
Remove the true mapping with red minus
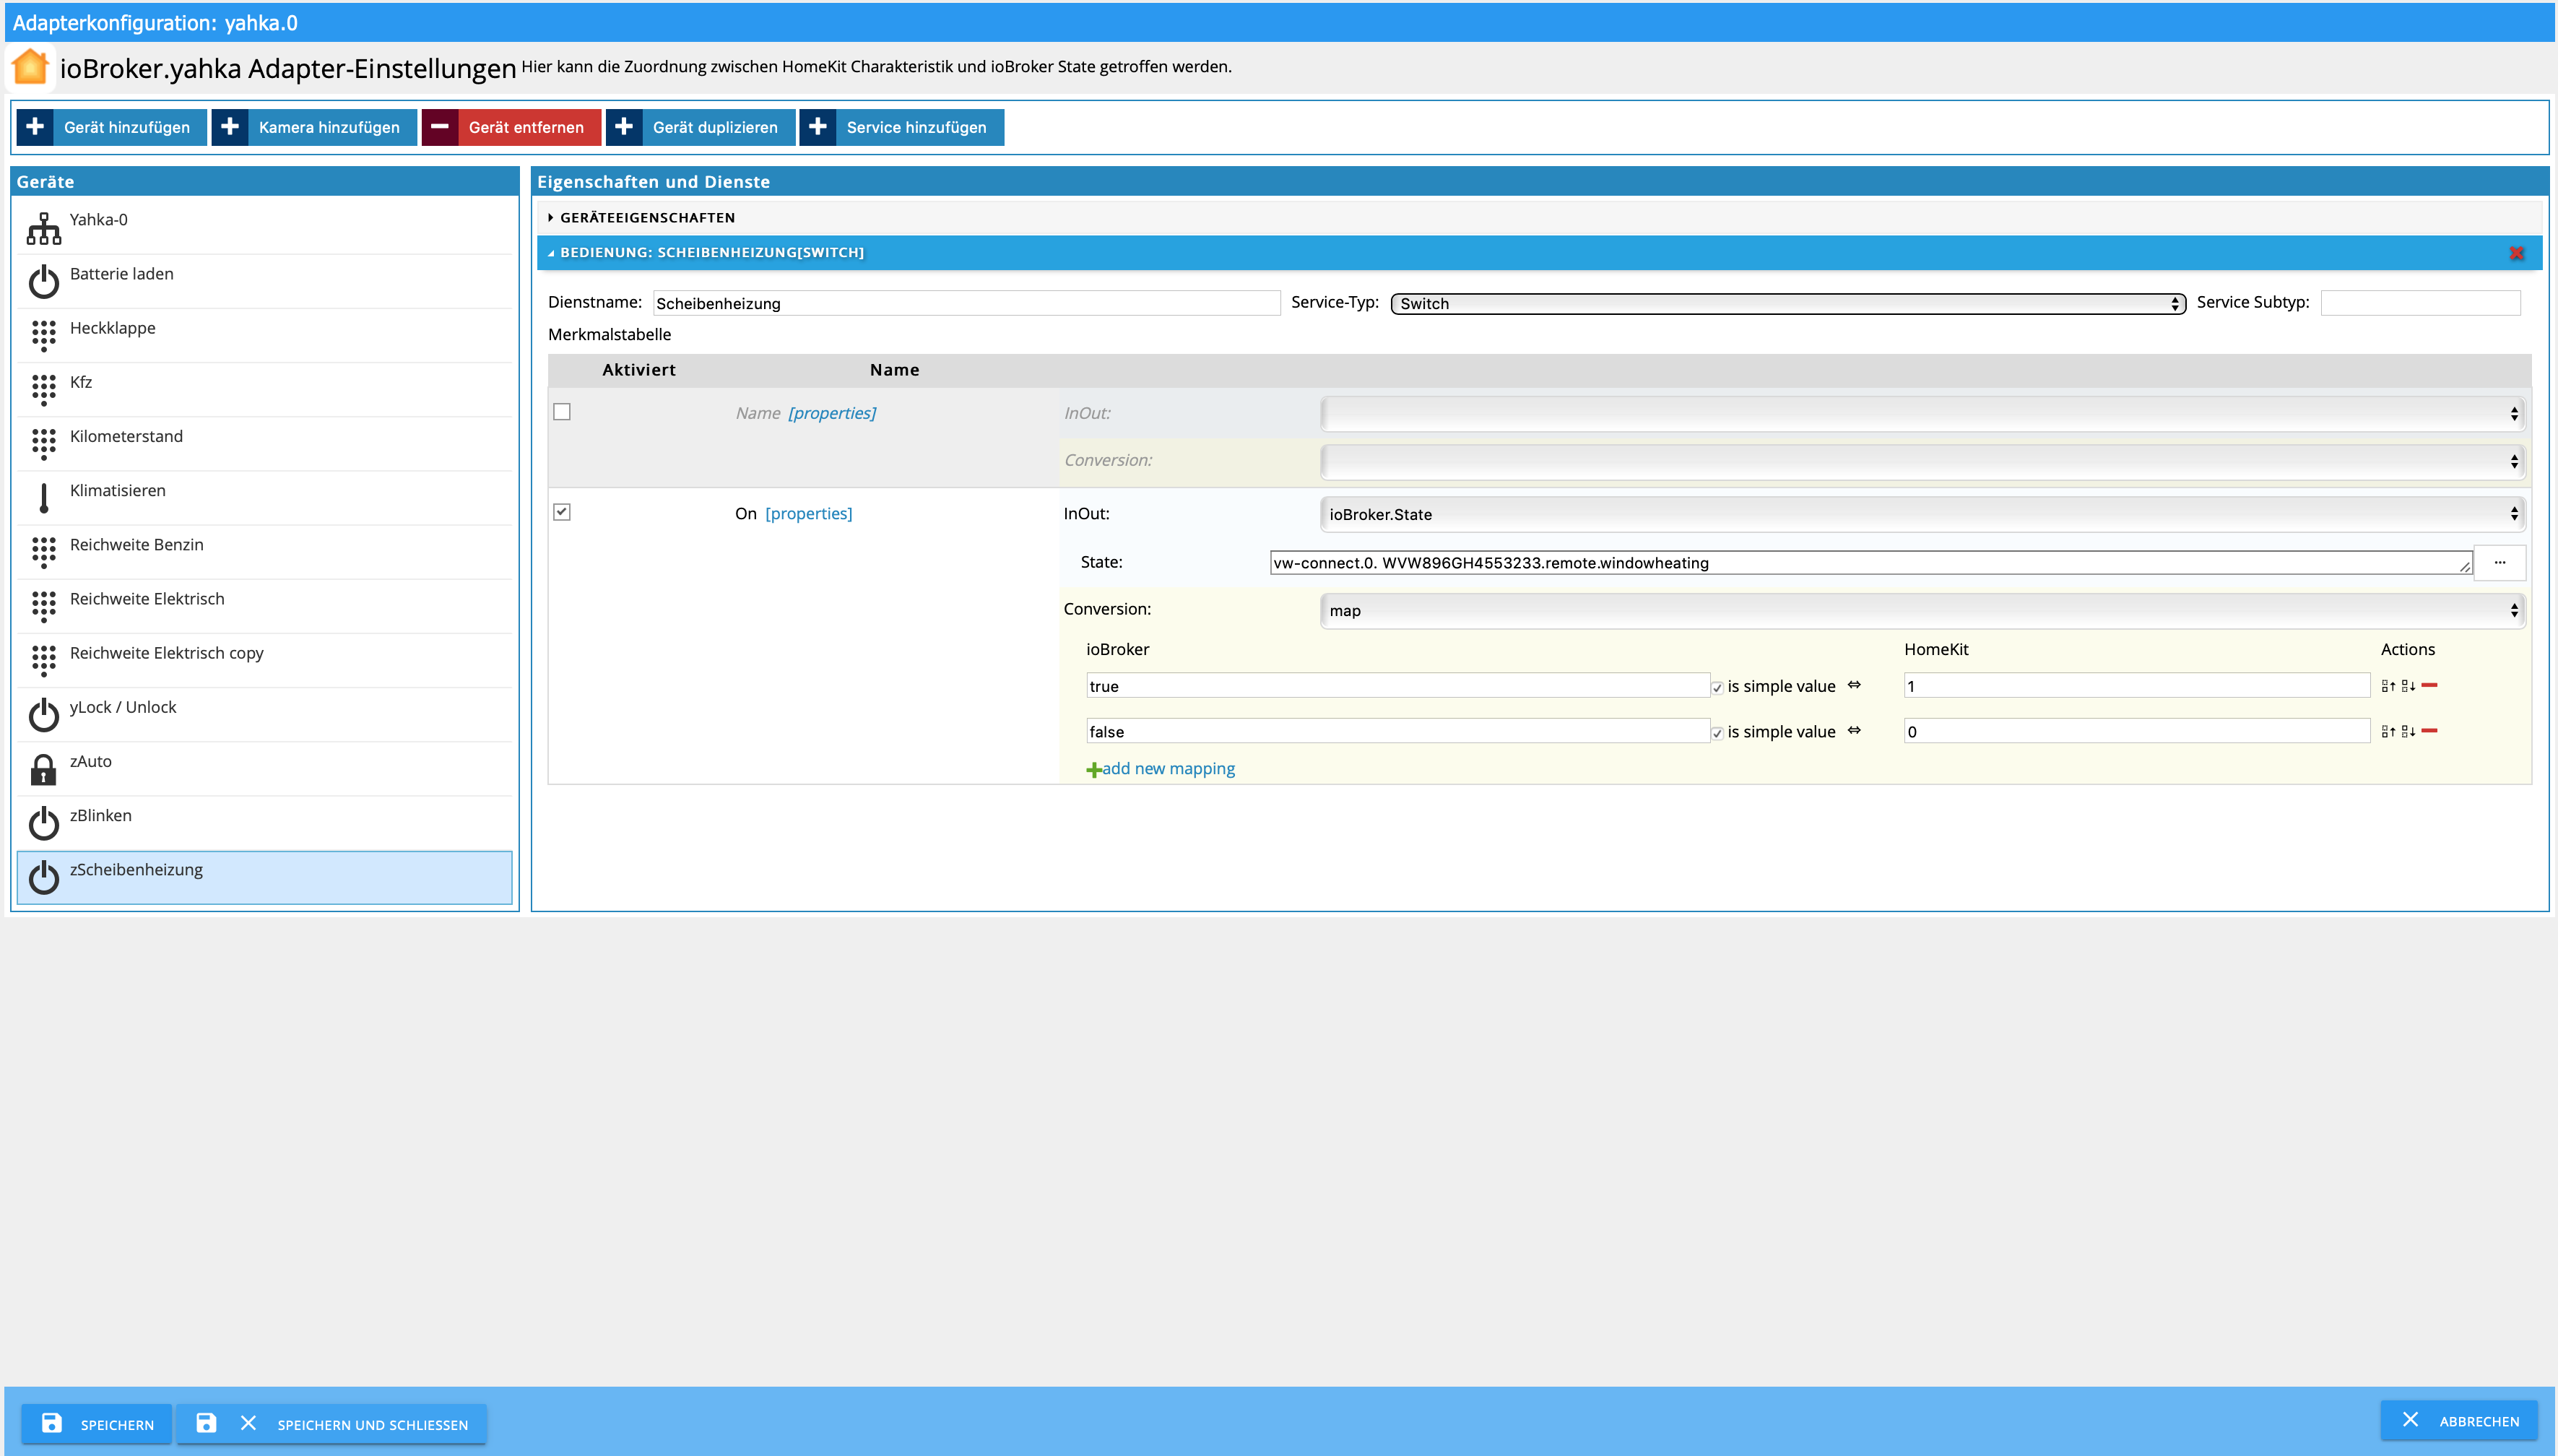coord(2429,685)
